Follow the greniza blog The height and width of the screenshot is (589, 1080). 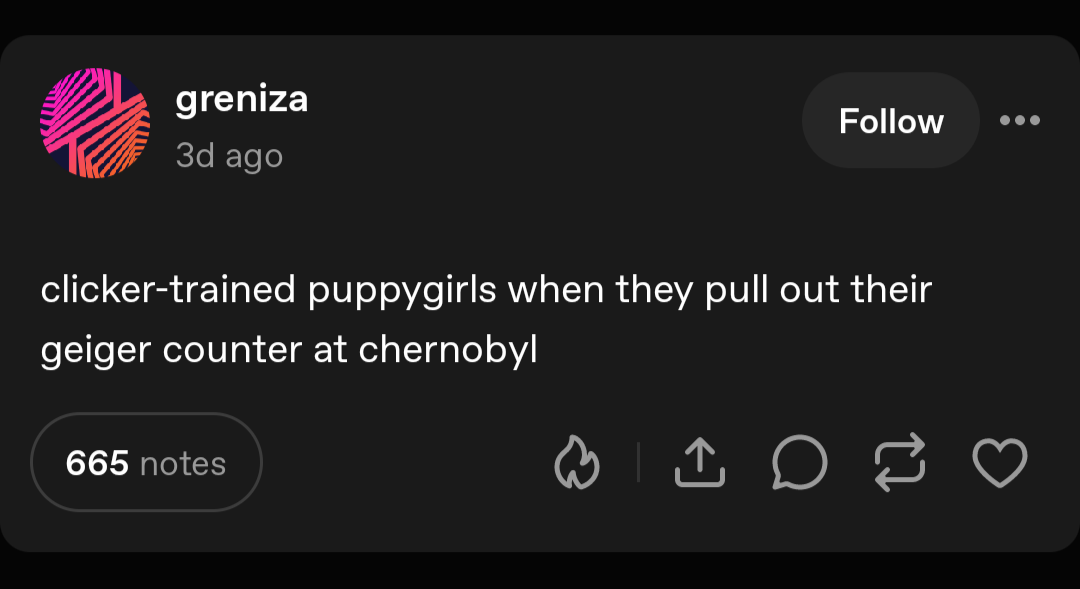(x=890, y=121)
